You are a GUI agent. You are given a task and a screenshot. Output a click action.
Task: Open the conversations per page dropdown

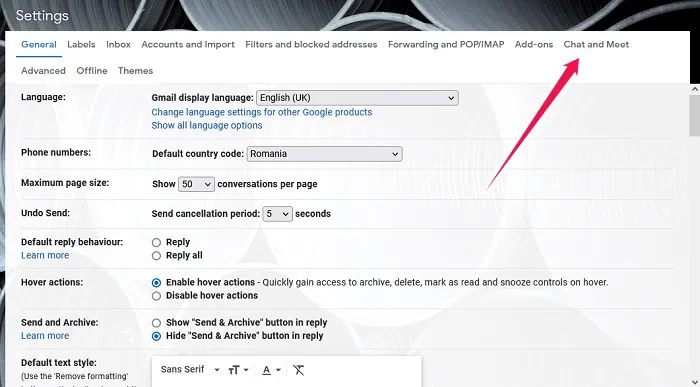pyautogui.click(x=196, y=184)
